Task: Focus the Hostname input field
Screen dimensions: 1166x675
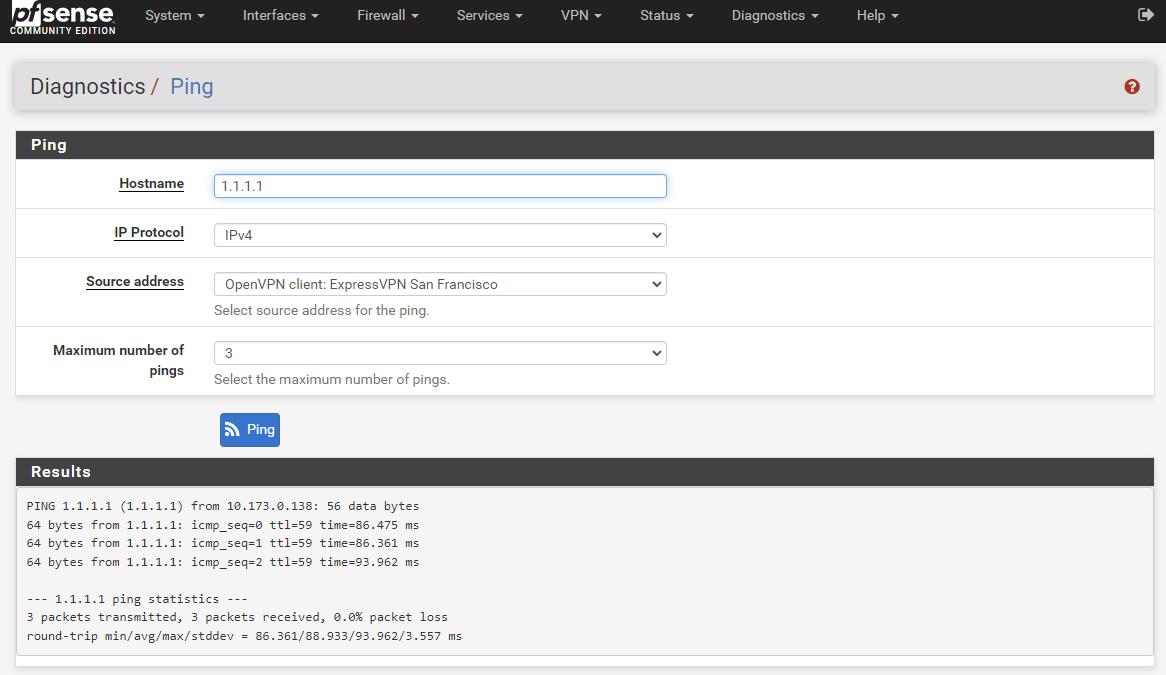Action: point(440,186)
